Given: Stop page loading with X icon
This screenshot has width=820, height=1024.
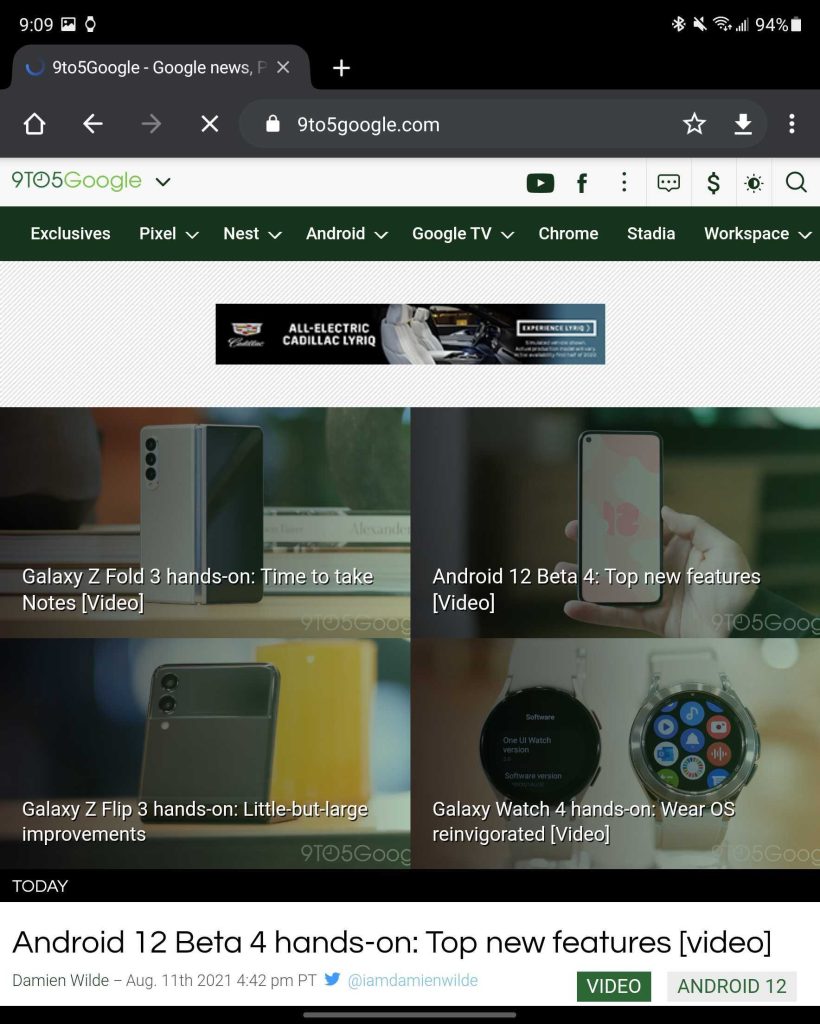Looking at the screenshot, I should (209, 124).
